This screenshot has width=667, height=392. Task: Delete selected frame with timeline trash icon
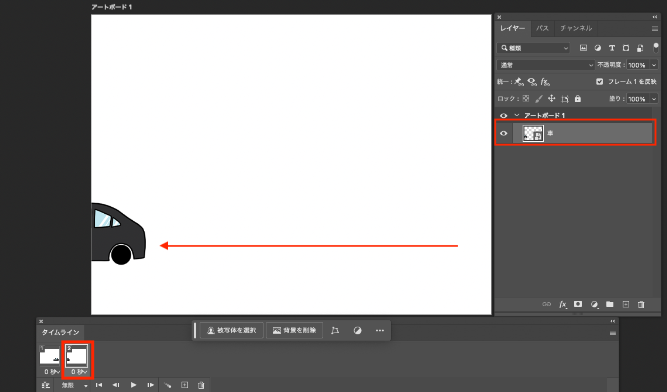point(201,385)
